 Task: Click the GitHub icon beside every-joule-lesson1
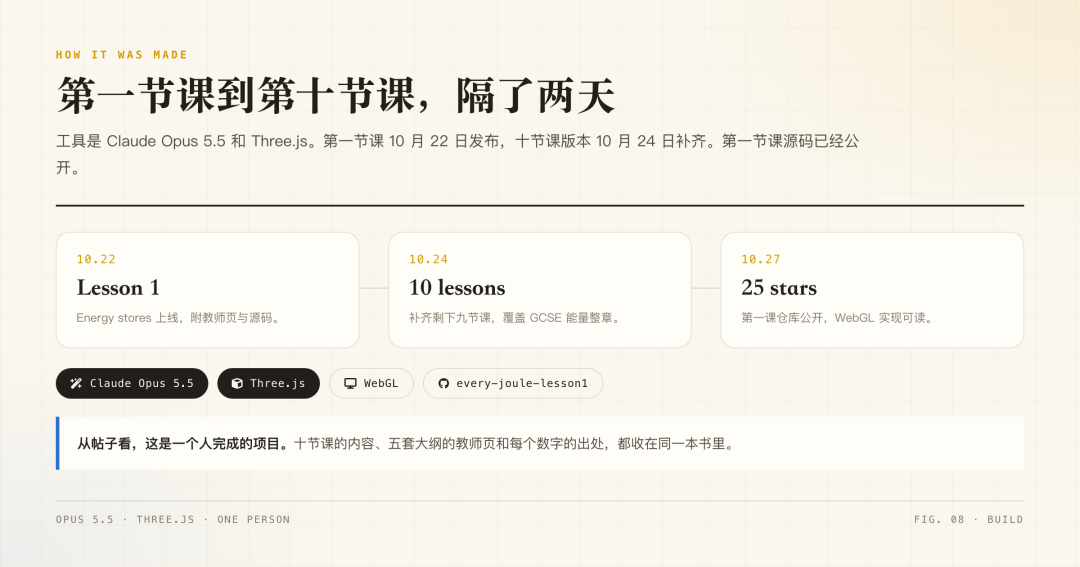pyautogui.click(x=444, y=383)
